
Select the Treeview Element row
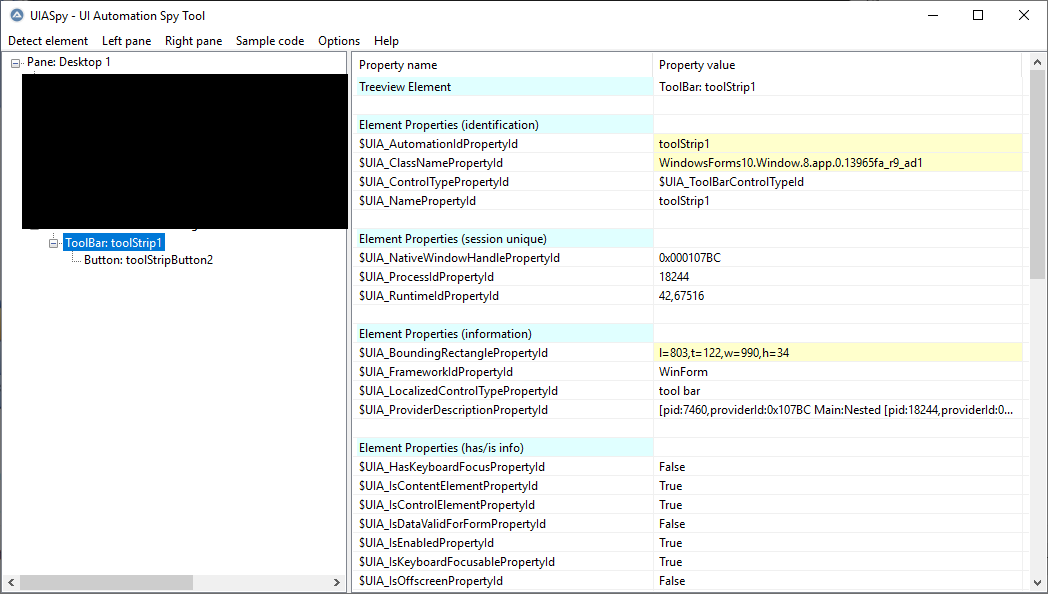(x=688, y=87)
